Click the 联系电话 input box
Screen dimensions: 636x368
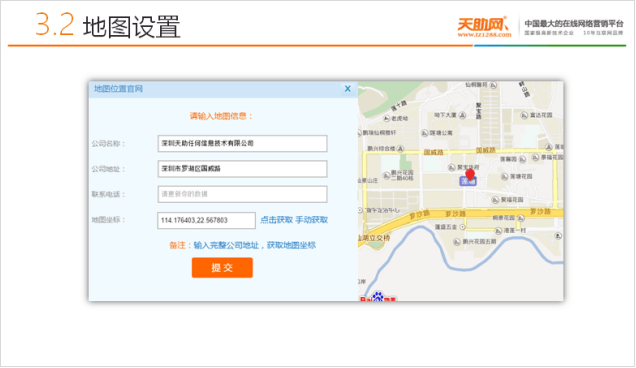(242, 194)
